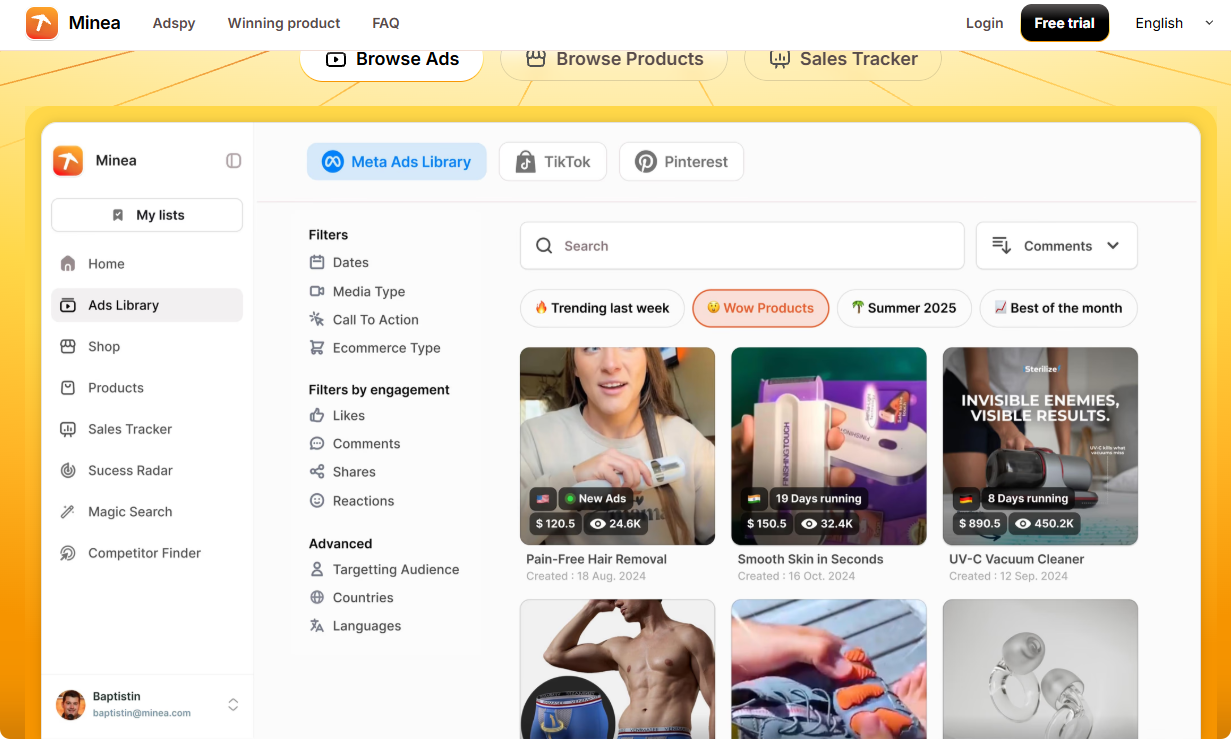The width and height of the screenshot is (1231, 739).
Task: Enable the Summer 2025 filter chip
Action: [x=903, y=308]
